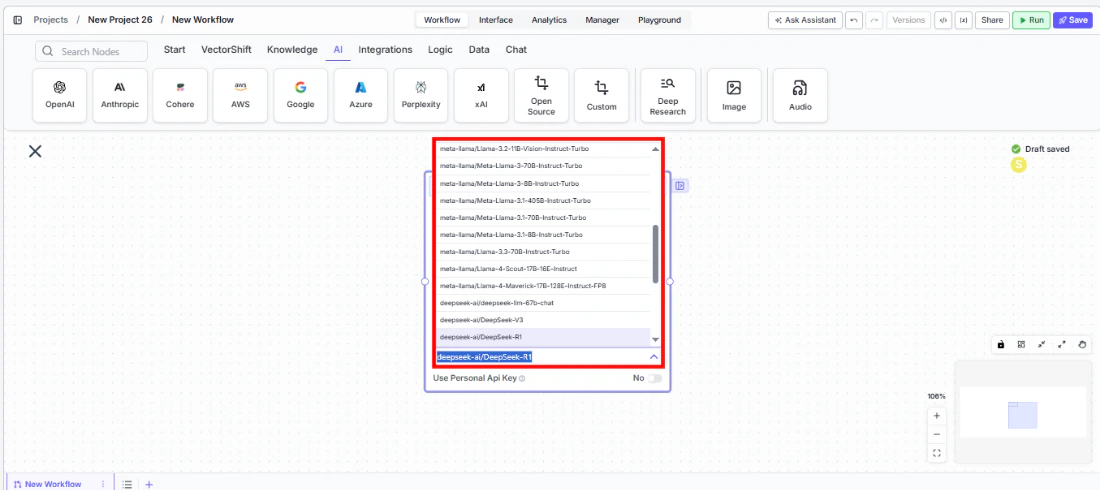Zoom in with the plus button
This screenshot has height=490, width=1100.
[x=937, y=416]
